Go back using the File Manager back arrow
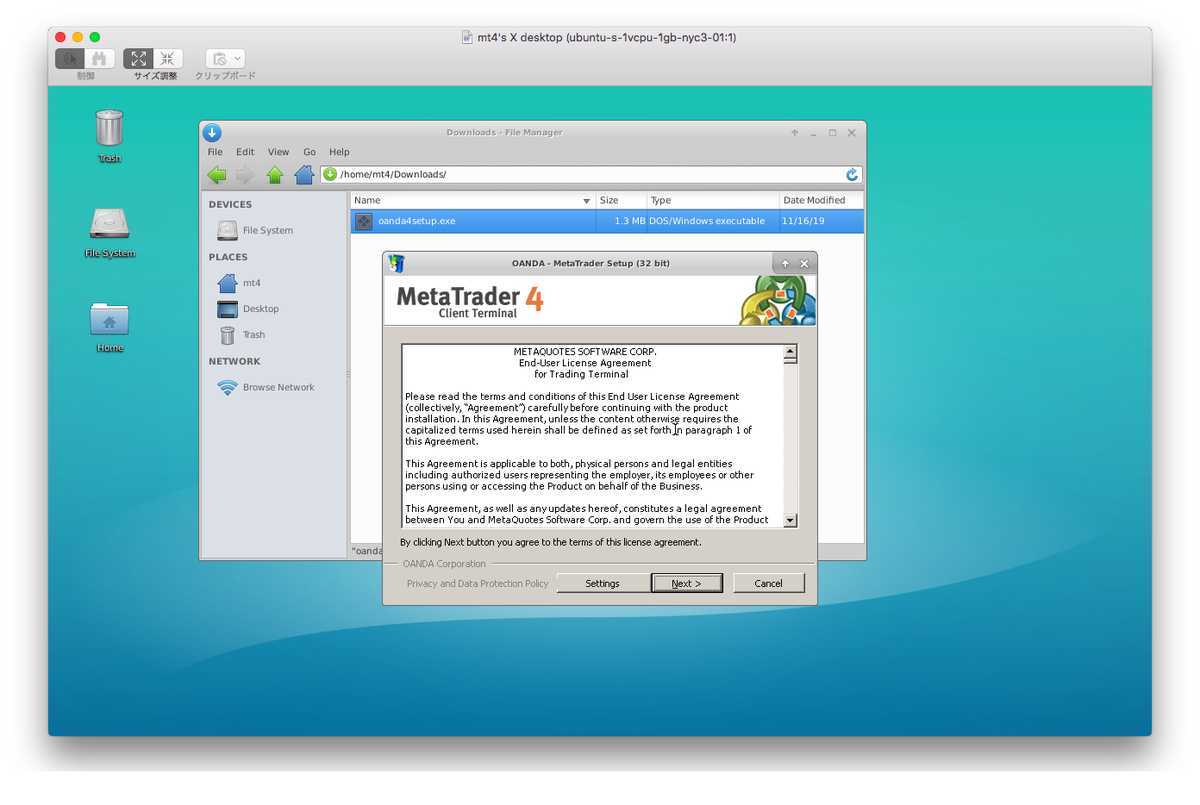Image resolution: width=1200 pixels, height=805 pixels. point(217,175)
